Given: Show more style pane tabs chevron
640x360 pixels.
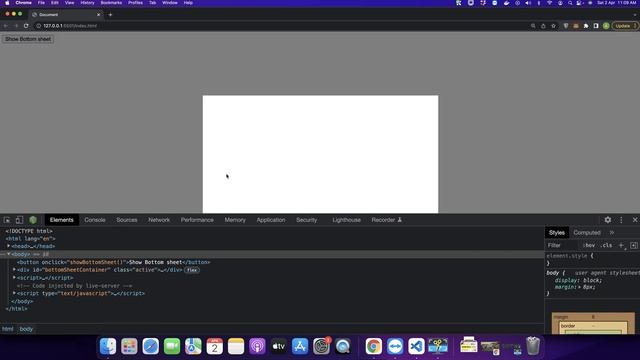Looking at the screenshot, I should tap(612, 233).
